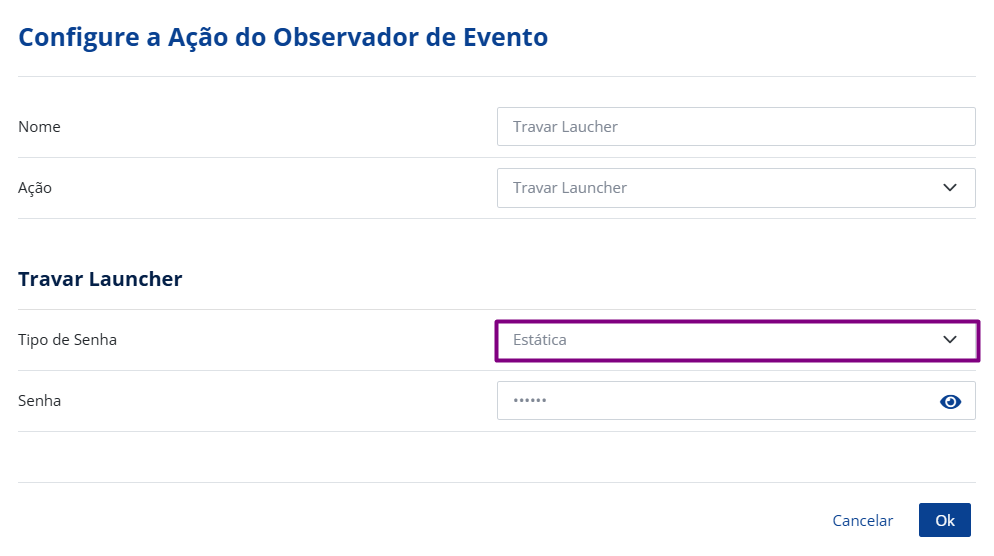The width and height of the screenshot is (994, 556).
Task: Click the masked password dots
Action: tap(530, 402)
